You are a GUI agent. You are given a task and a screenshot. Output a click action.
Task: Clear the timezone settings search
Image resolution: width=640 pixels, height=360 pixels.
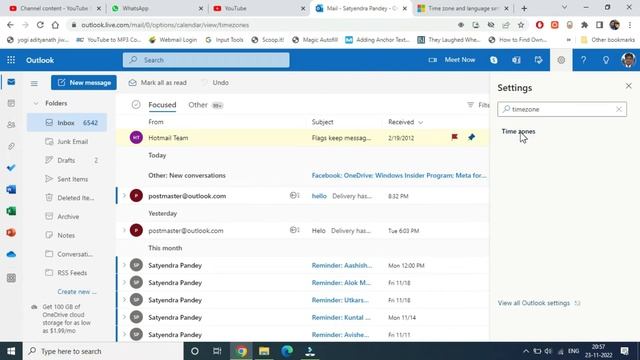point(619,109)
